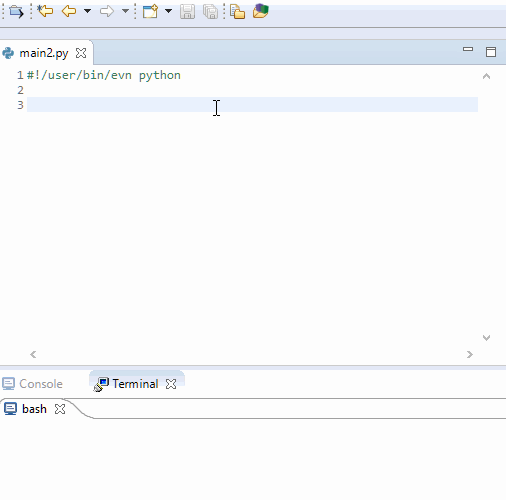This screenshot has height=500, width=506.
Task: Navigate Forward with grey right arrow
Action: pos(107,11)
